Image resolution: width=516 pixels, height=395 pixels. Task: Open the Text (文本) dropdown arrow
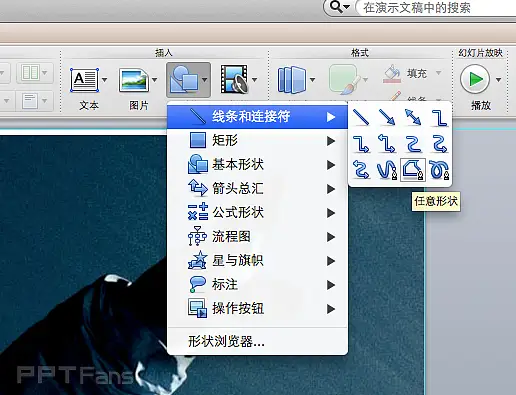(104, 80)
